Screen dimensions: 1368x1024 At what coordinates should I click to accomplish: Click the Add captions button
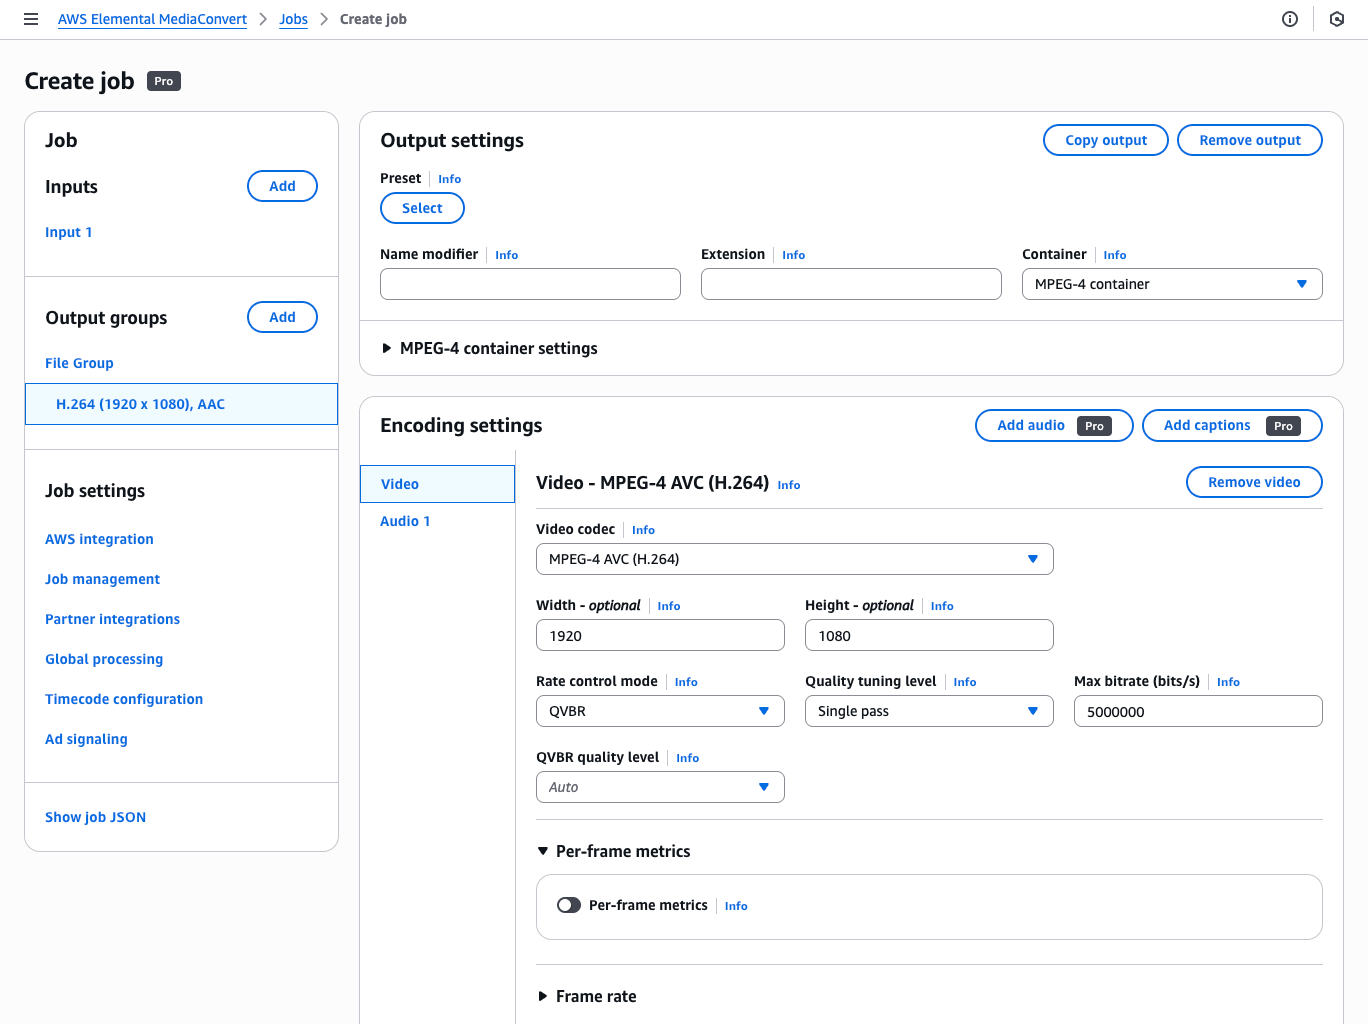coord(1232,425)
